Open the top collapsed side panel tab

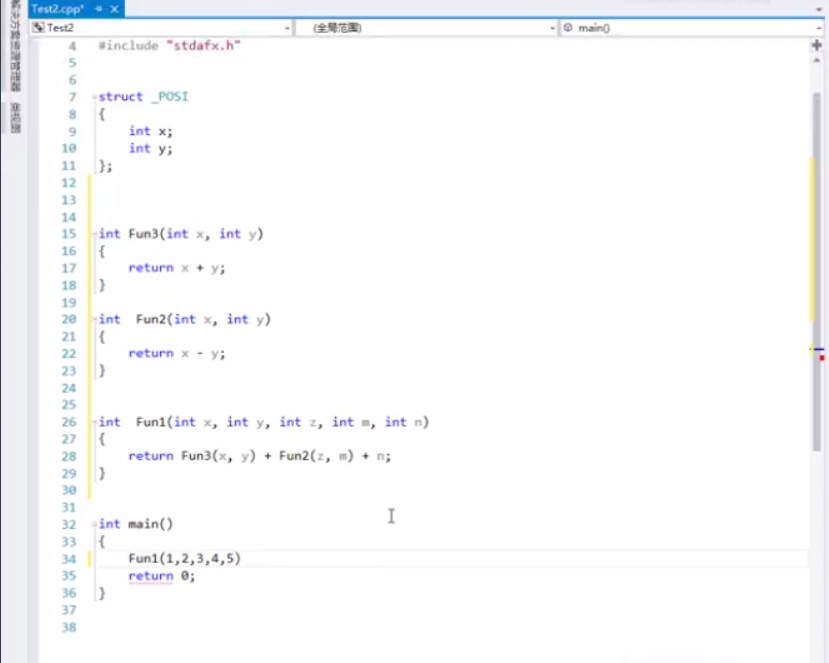(x=15, y=45)
